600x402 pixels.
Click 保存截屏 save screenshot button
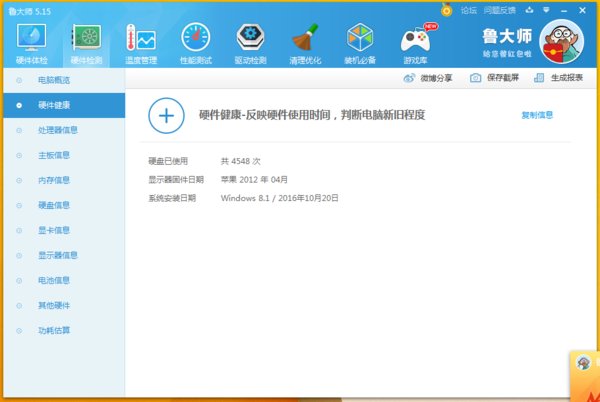tap(503, 78)
